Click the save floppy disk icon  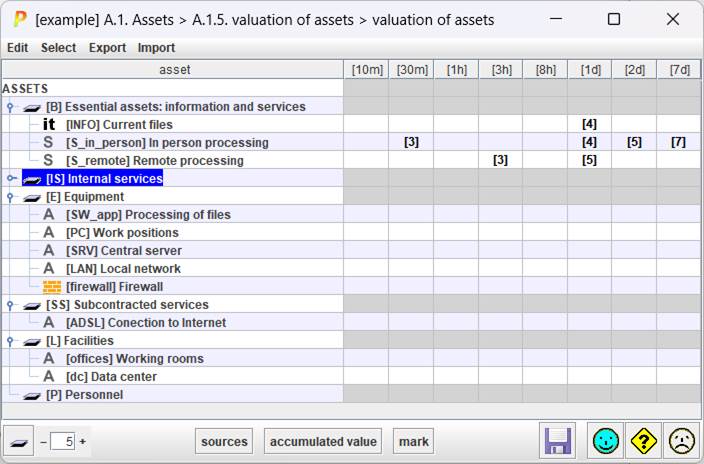click(x=557, y=441)
